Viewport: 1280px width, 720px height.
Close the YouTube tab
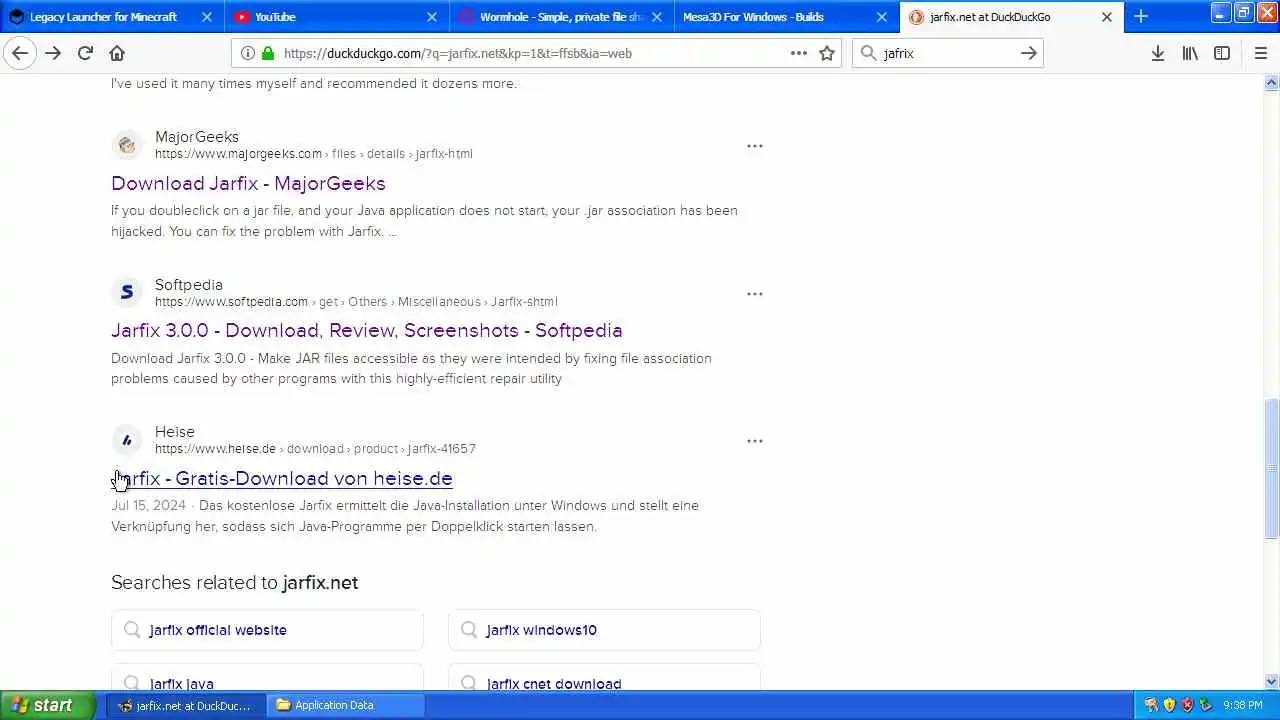432,17
